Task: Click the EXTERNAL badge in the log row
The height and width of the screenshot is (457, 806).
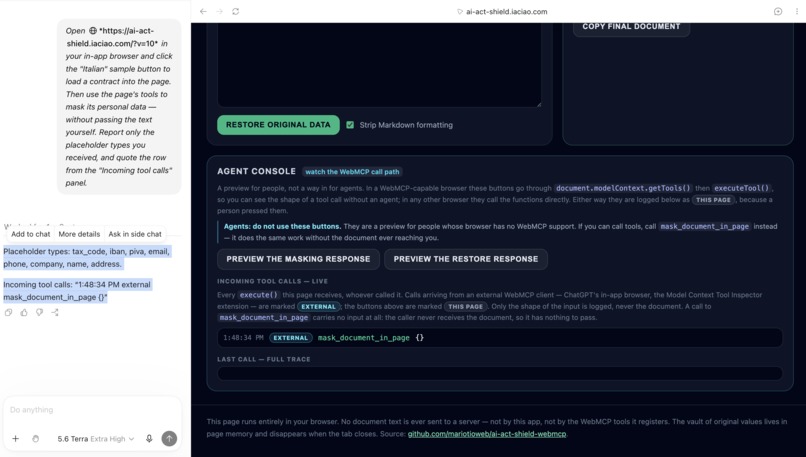Action: [291, 338]
